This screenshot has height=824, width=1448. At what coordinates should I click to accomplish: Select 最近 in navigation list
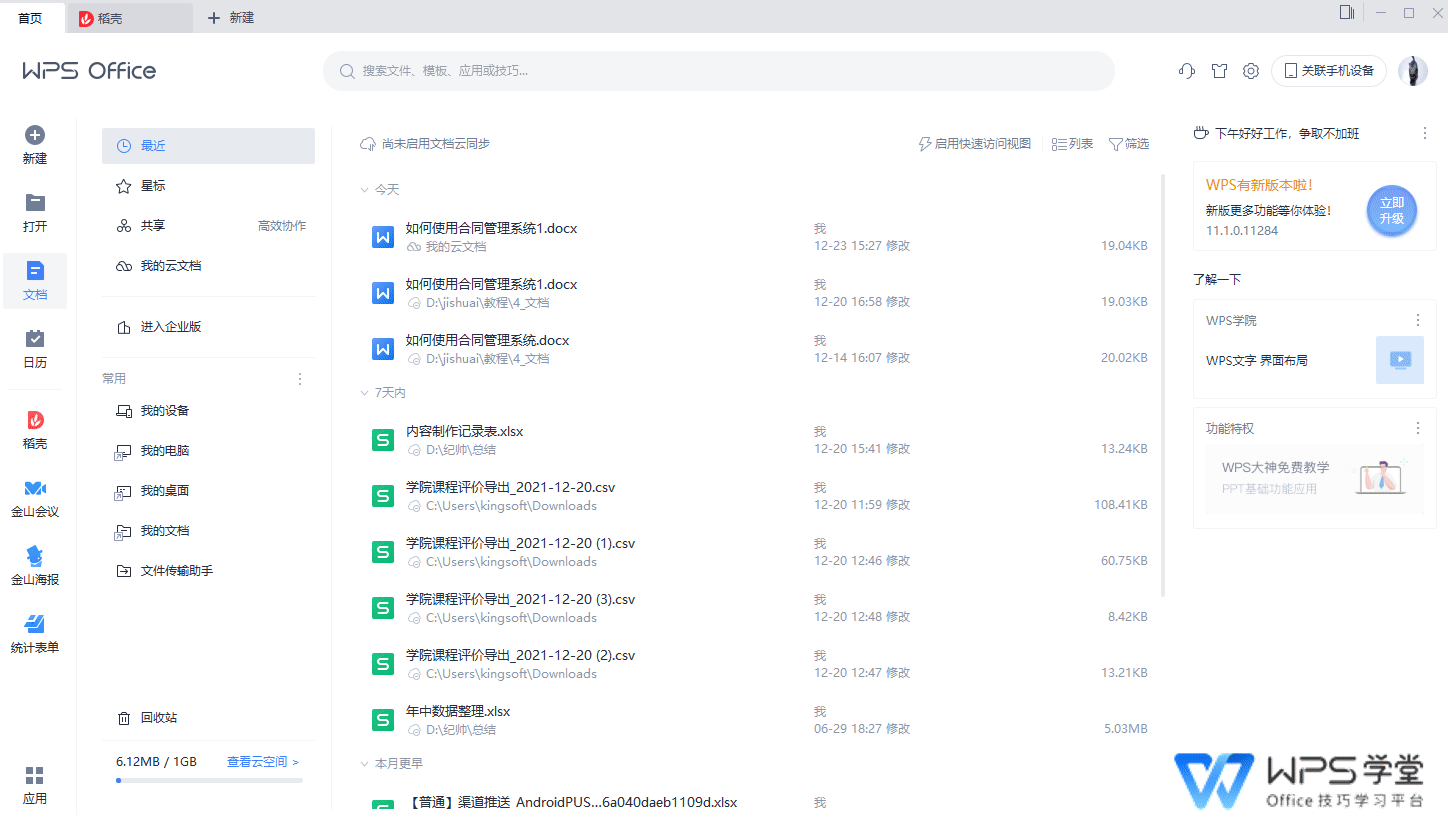(208, 146)
